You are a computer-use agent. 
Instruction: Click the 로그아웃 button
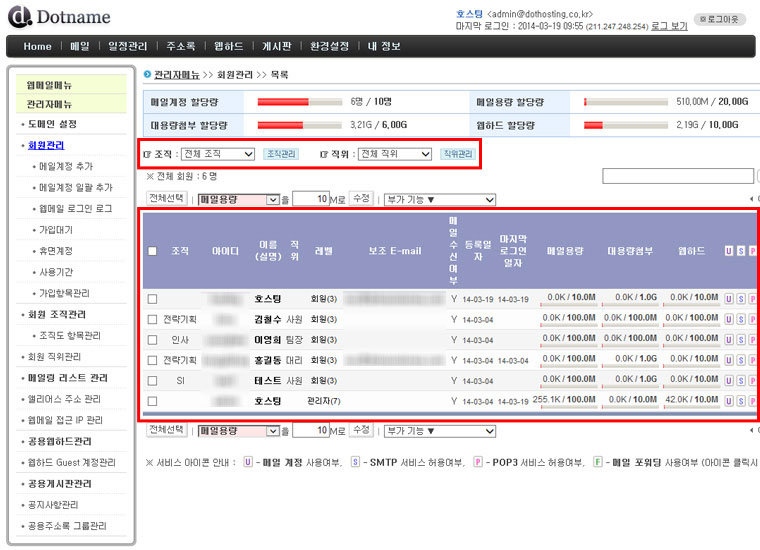click(x=720, y=18)
